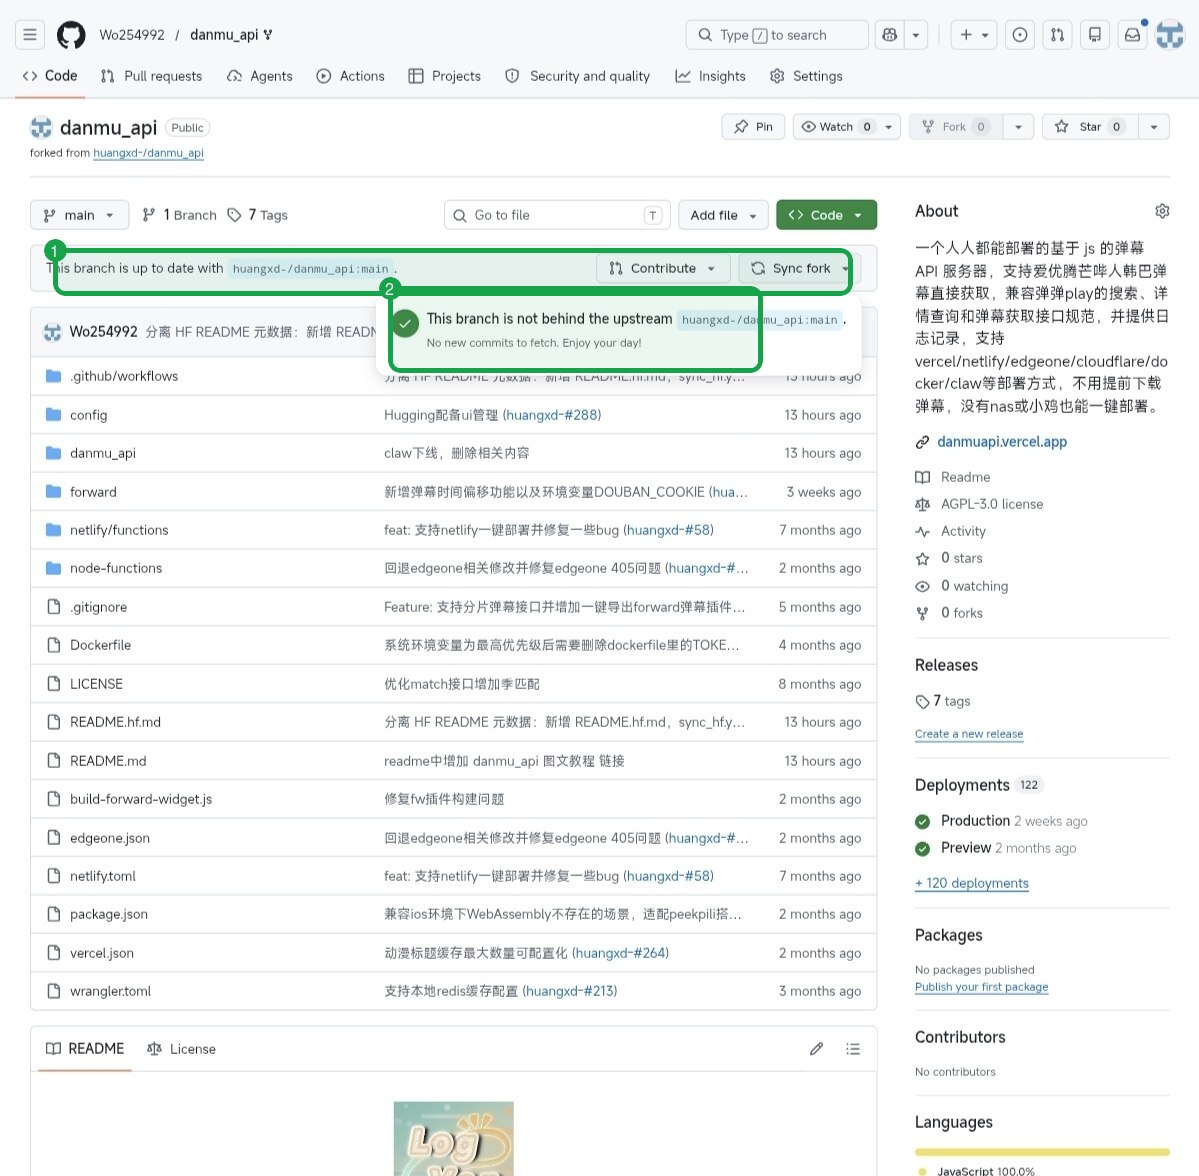Expand the Copilot dropdown arrow in header
Screen dimensions: 1199x1176
click(x=915, y=34)
